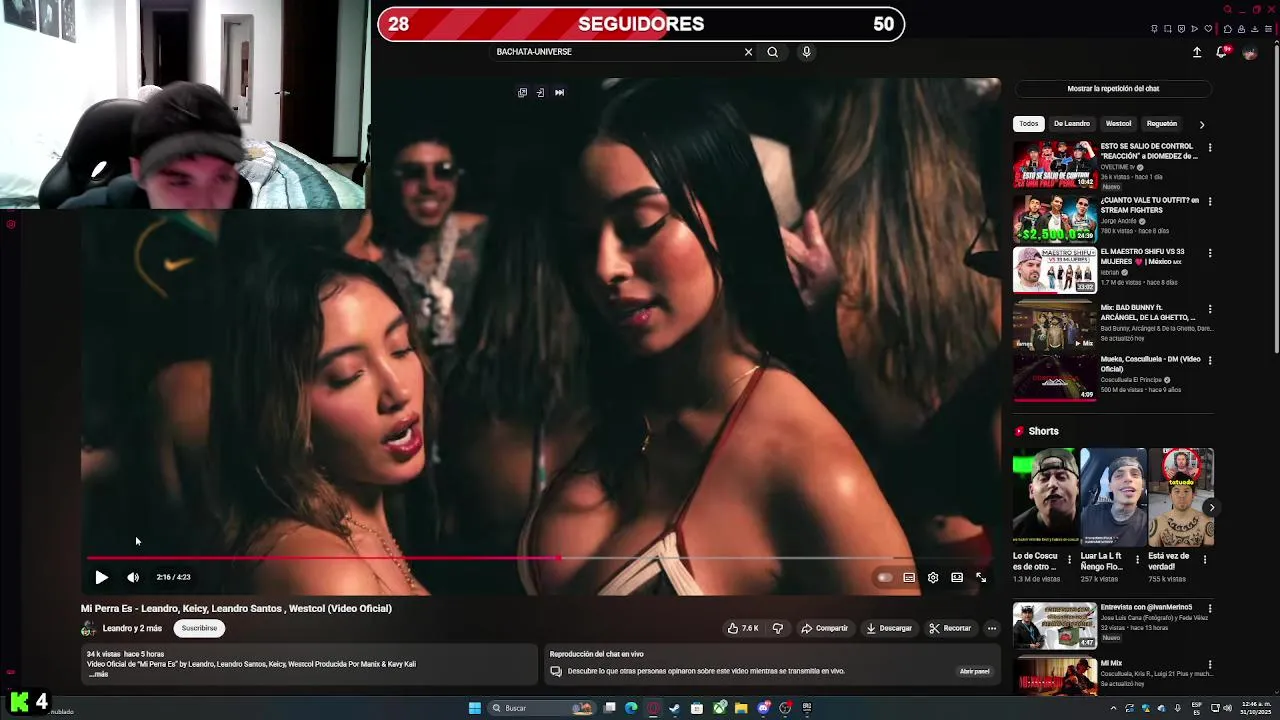Click the Recortar clip button
Image resolution: width=1280 pixels, height=720 pixels.
coord(949,628)
